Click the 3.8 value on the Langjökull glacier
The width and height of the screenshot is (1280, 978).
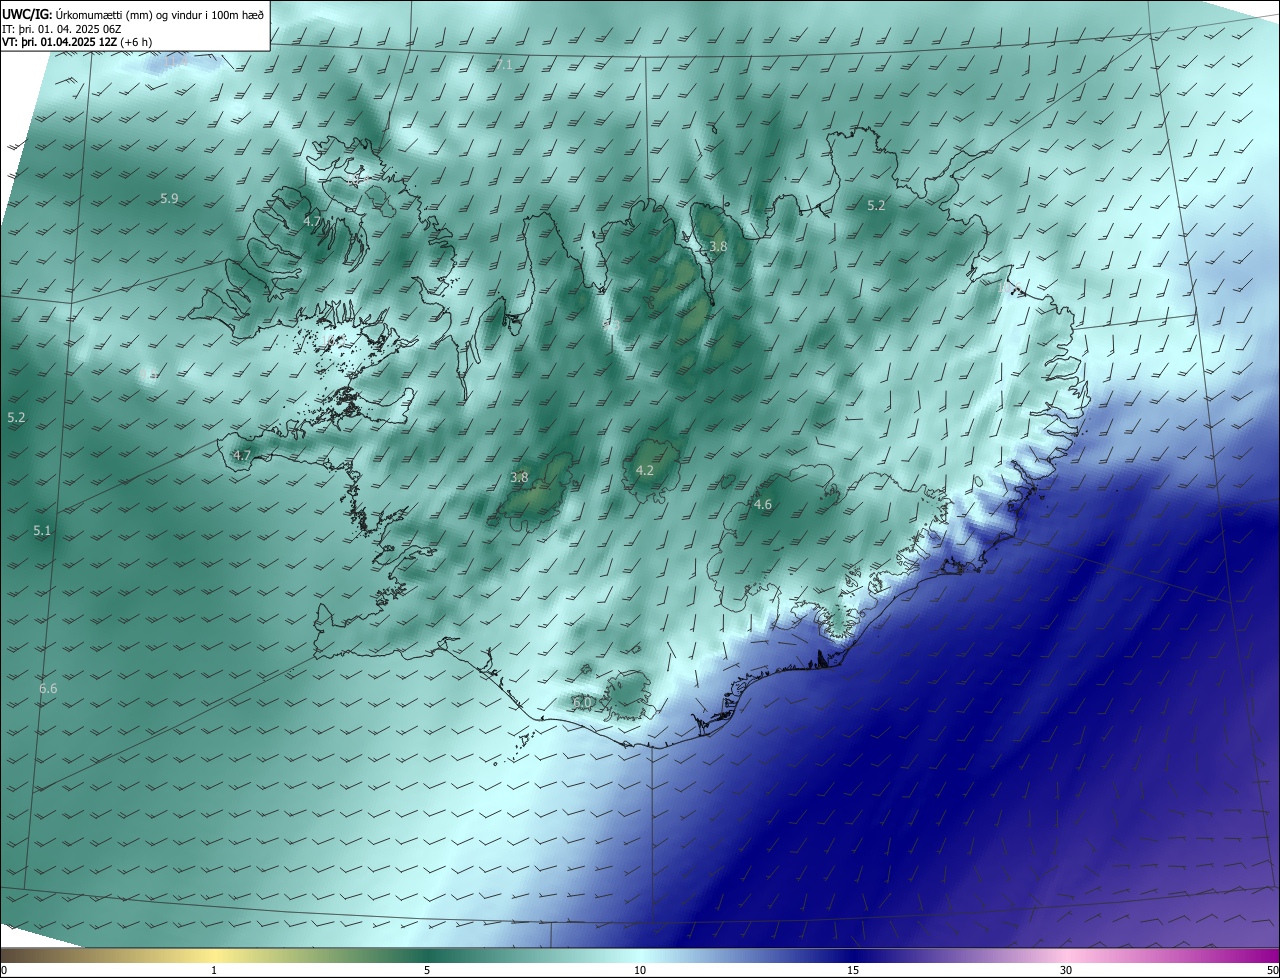519,477
